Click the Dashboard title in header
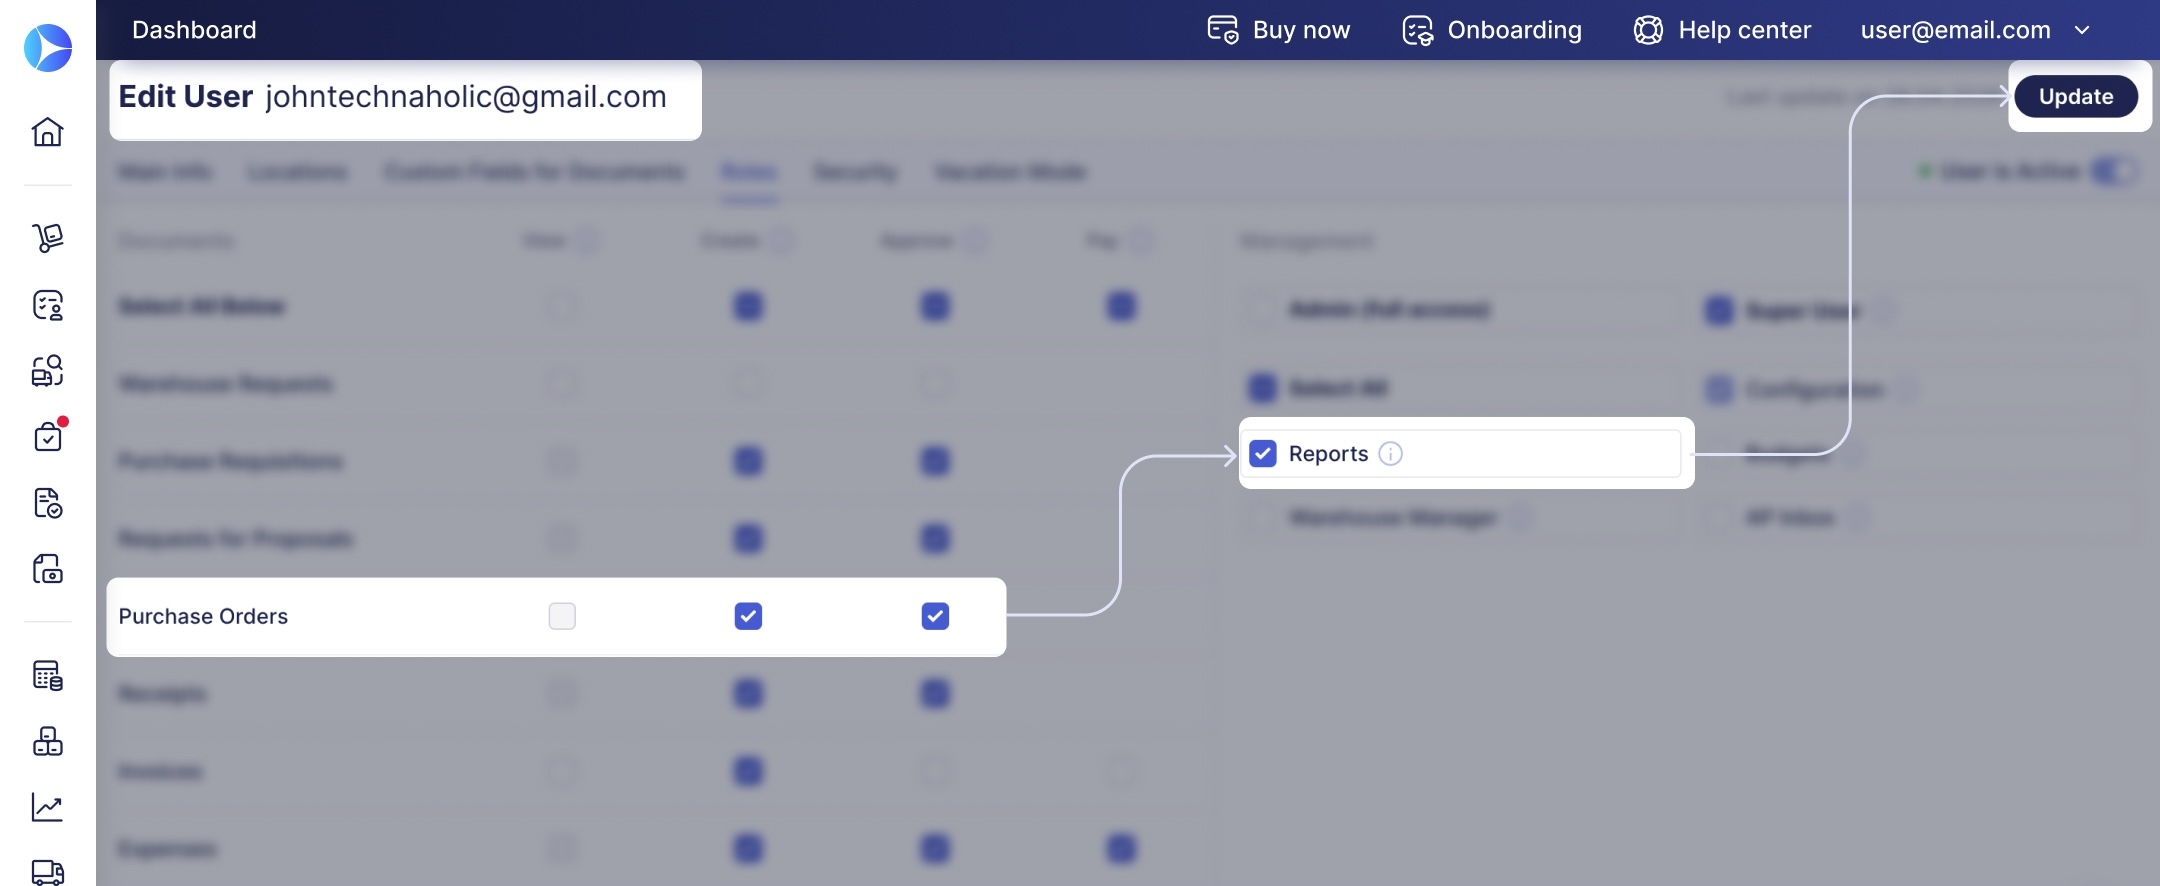This screenshot has width=2160, height=886. (194, 30)
